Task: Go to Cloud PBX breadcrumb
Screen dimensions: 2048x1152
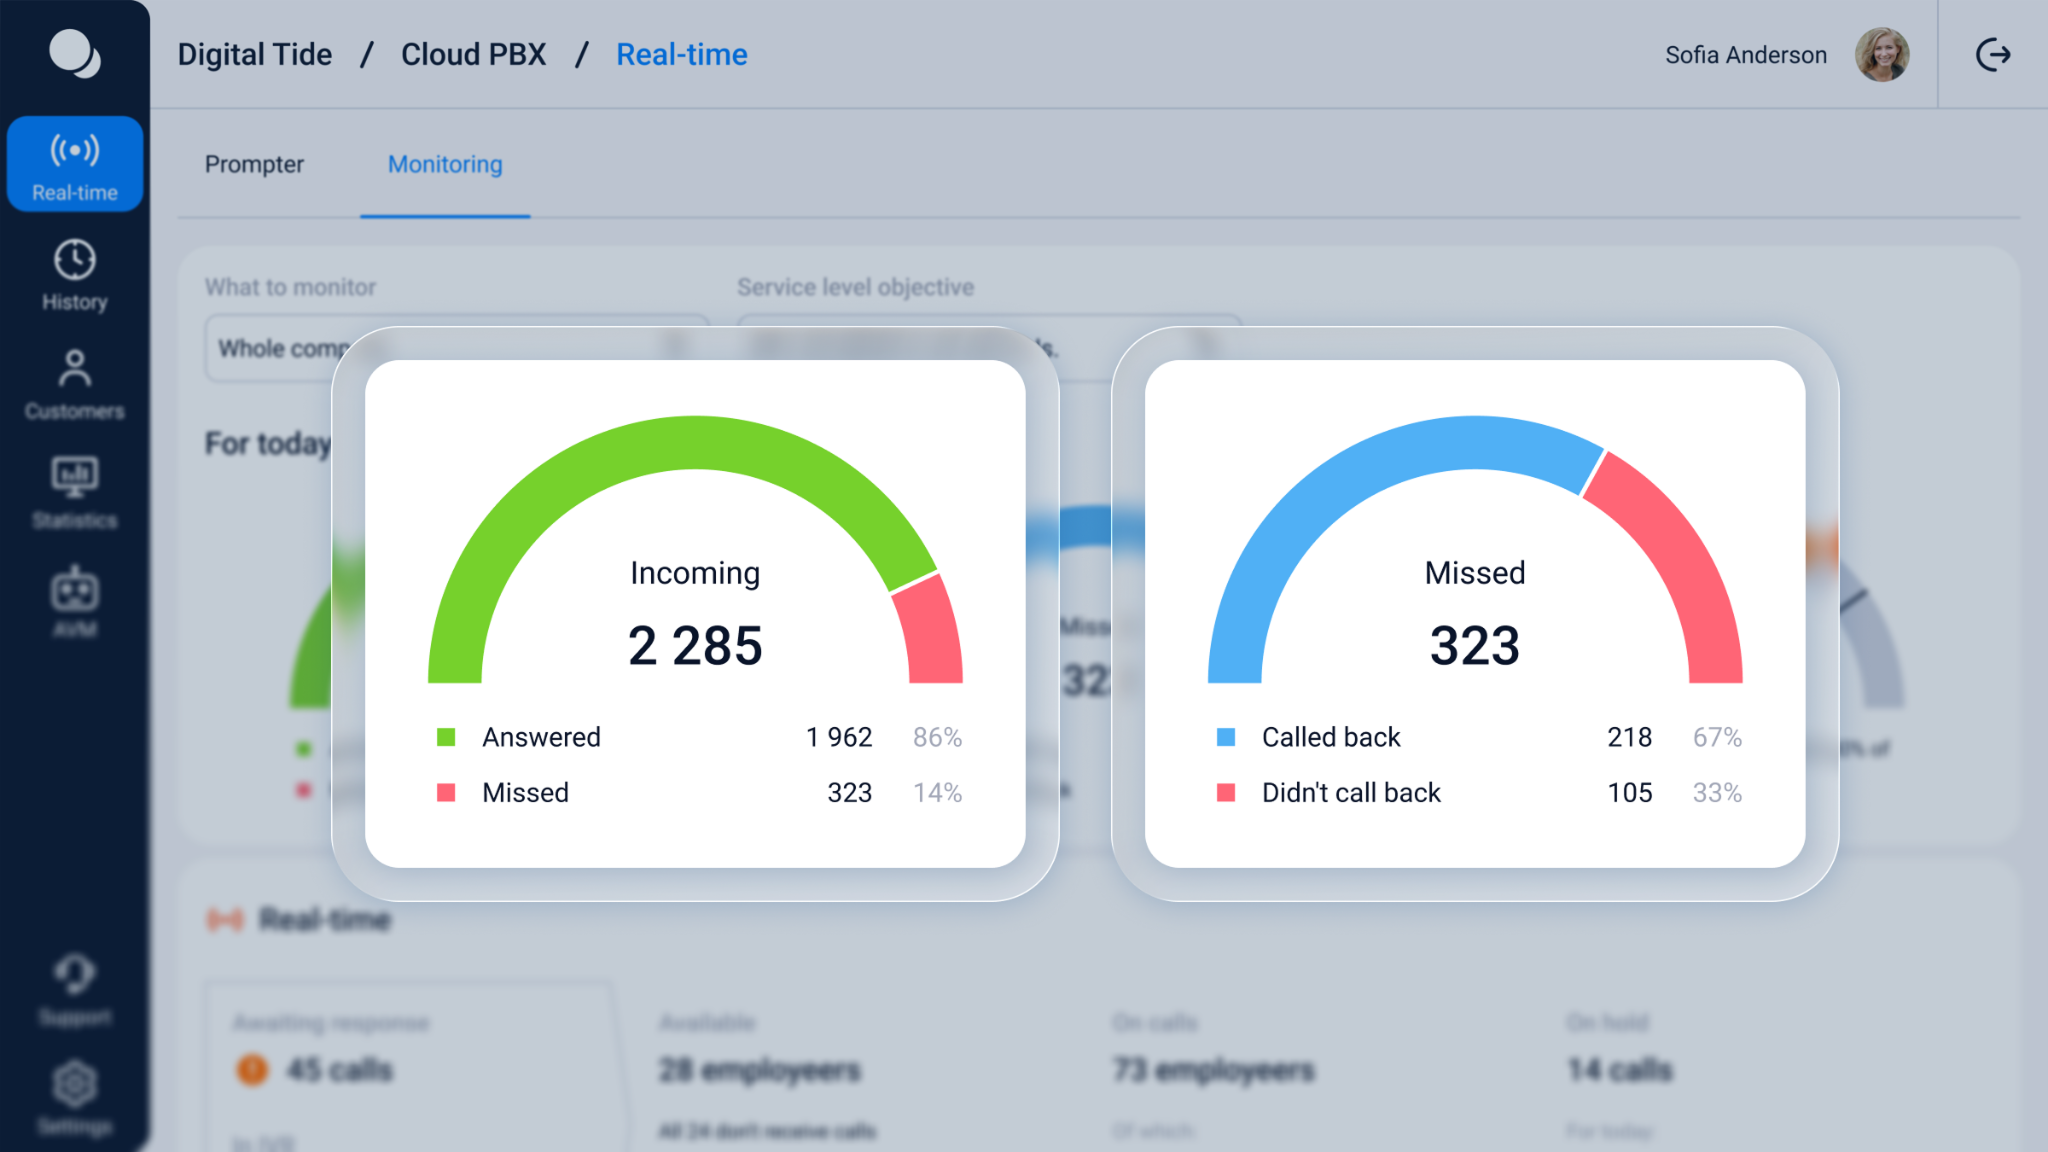Action: pyautogui.click(x=474, y=54)
